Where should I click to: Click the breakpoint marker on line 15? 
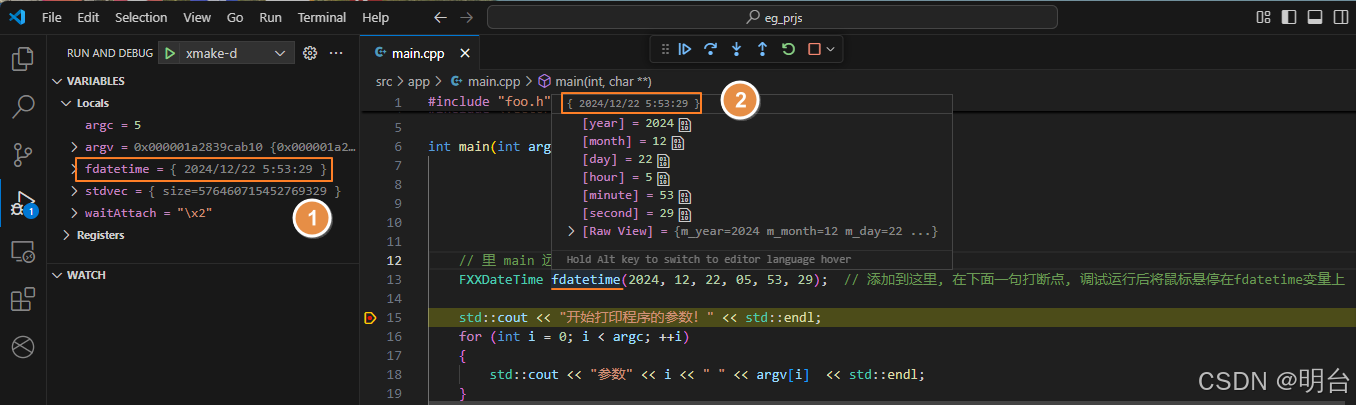tap(370, 318)
